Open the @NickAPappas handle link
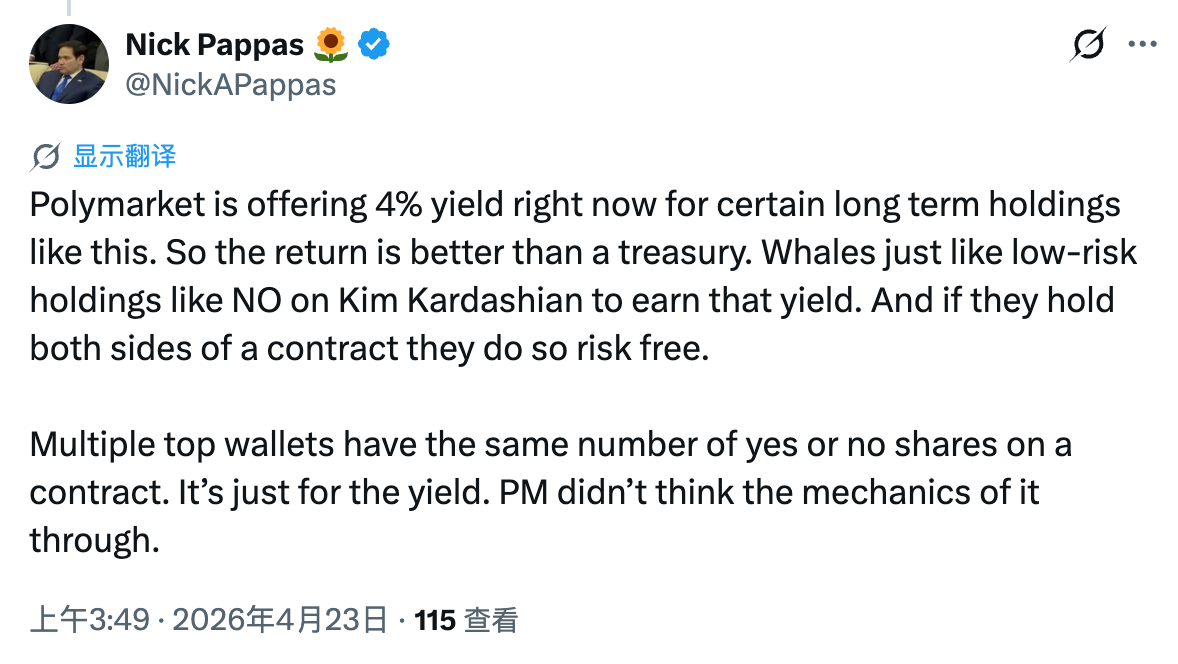This screenshot has height=664, width=1178. 230,85
